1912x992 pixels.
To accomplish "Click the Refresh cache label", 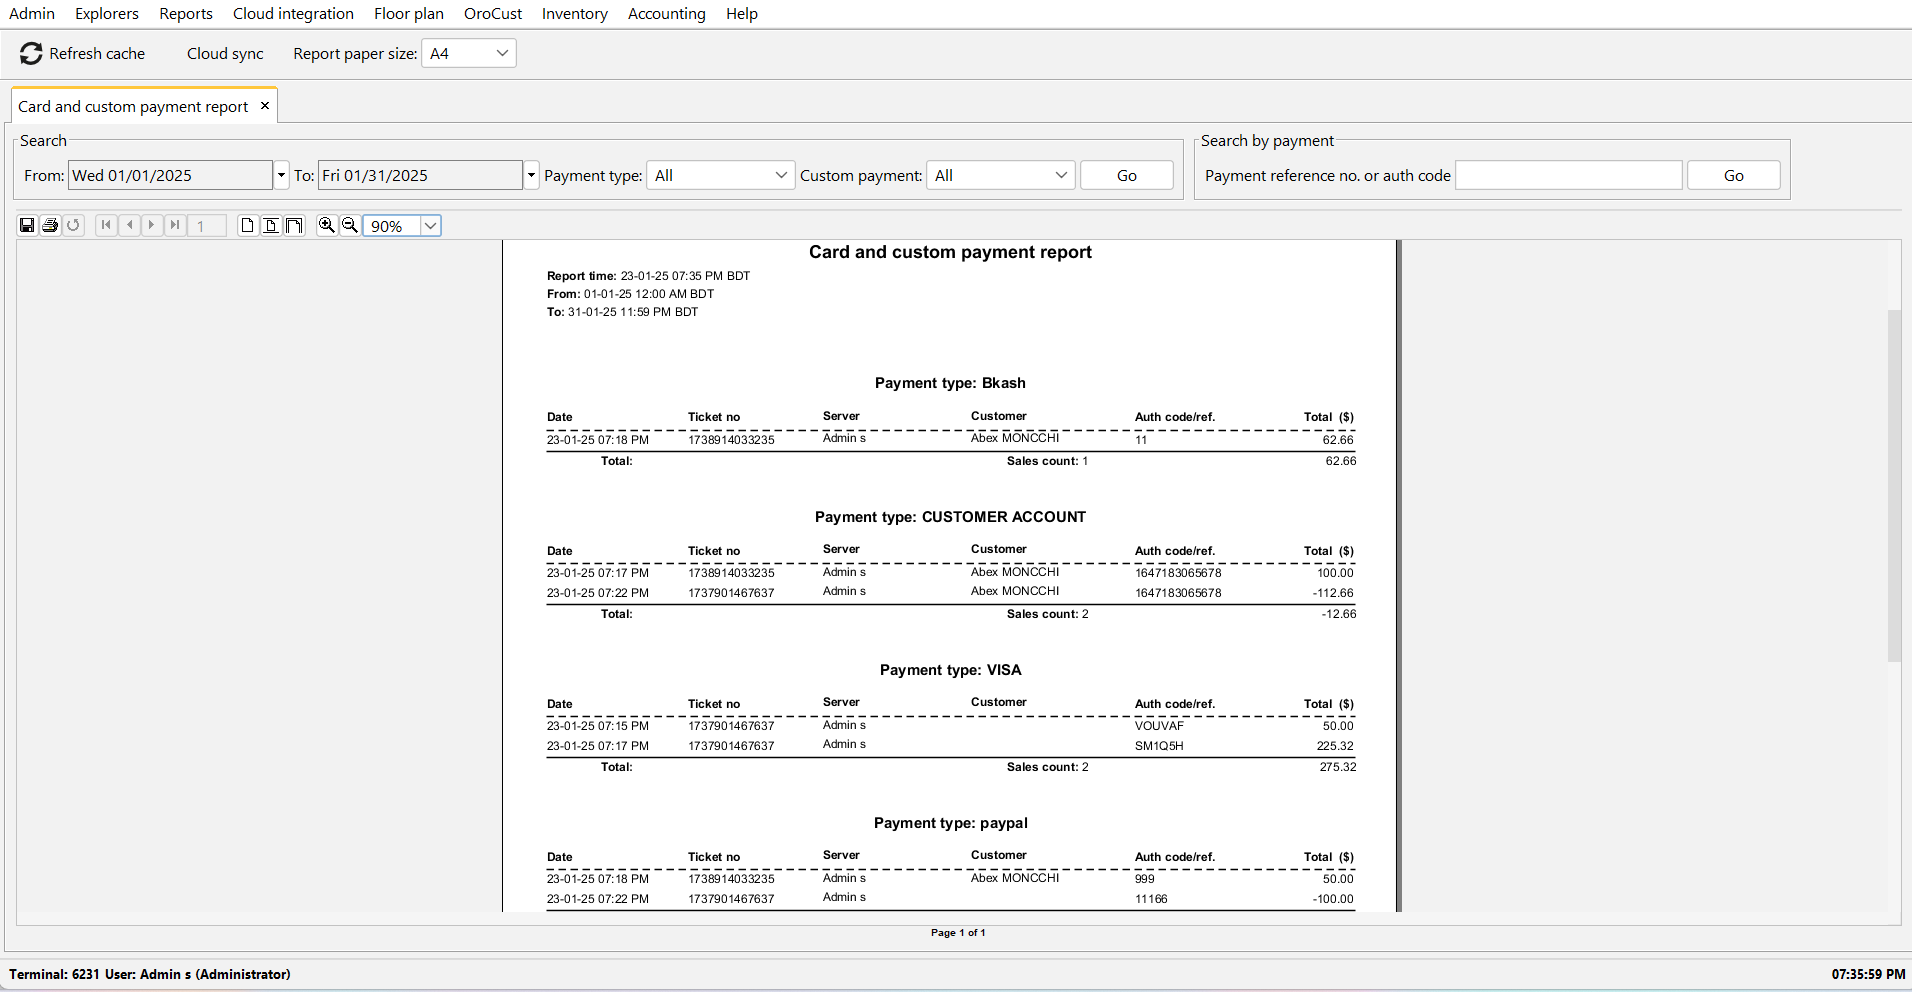I will click(97, 54).
